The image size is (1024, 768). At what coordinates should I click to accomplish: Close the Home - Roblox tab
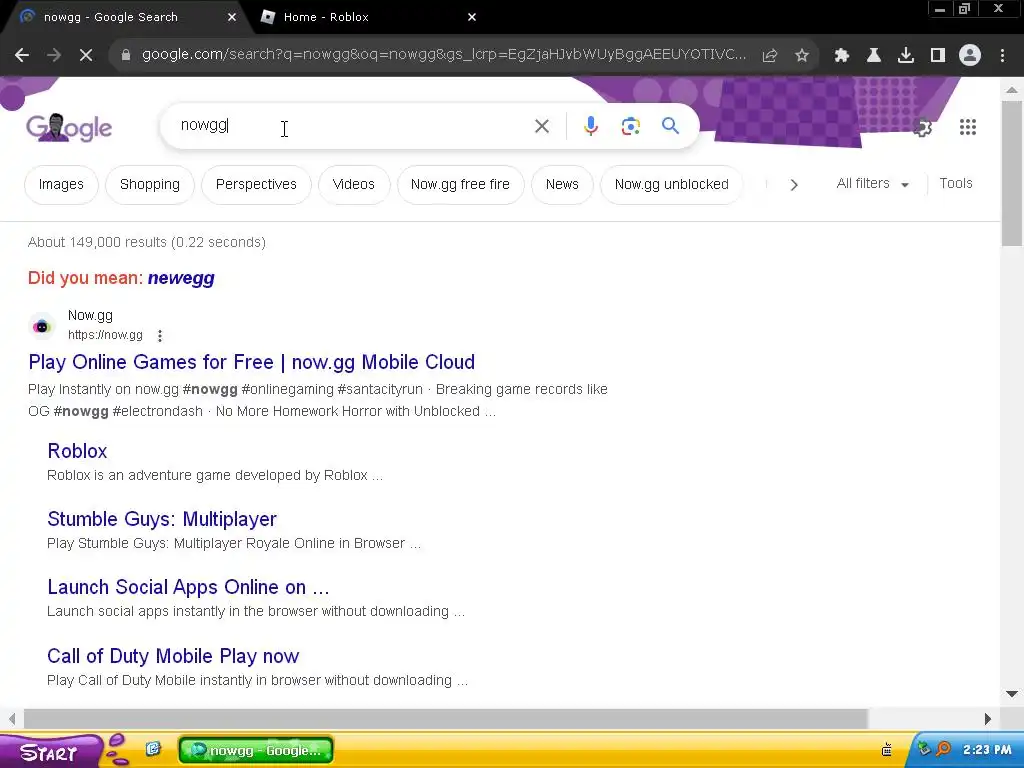point(472,18)
